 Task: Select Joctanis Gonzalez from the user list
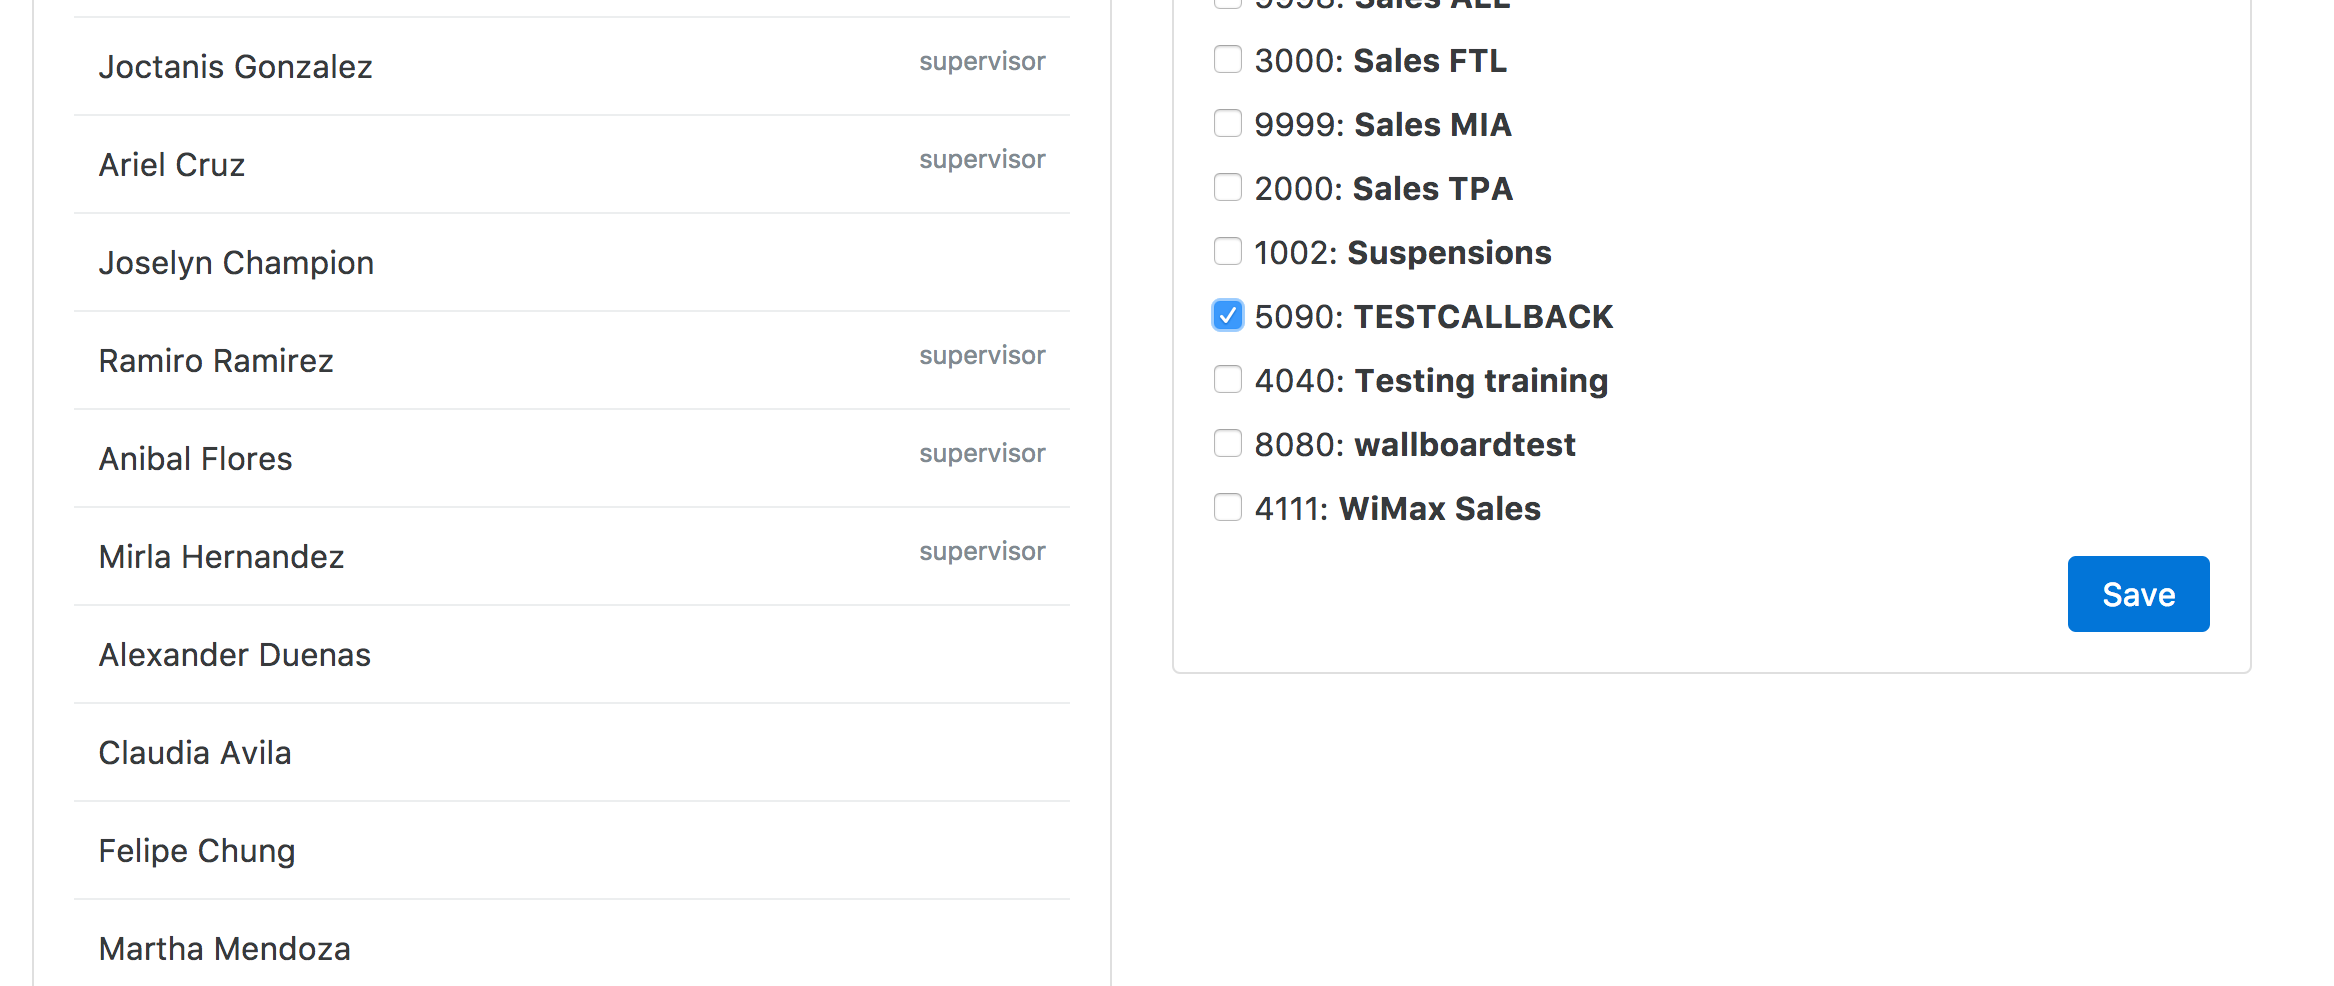pos(572,66)
